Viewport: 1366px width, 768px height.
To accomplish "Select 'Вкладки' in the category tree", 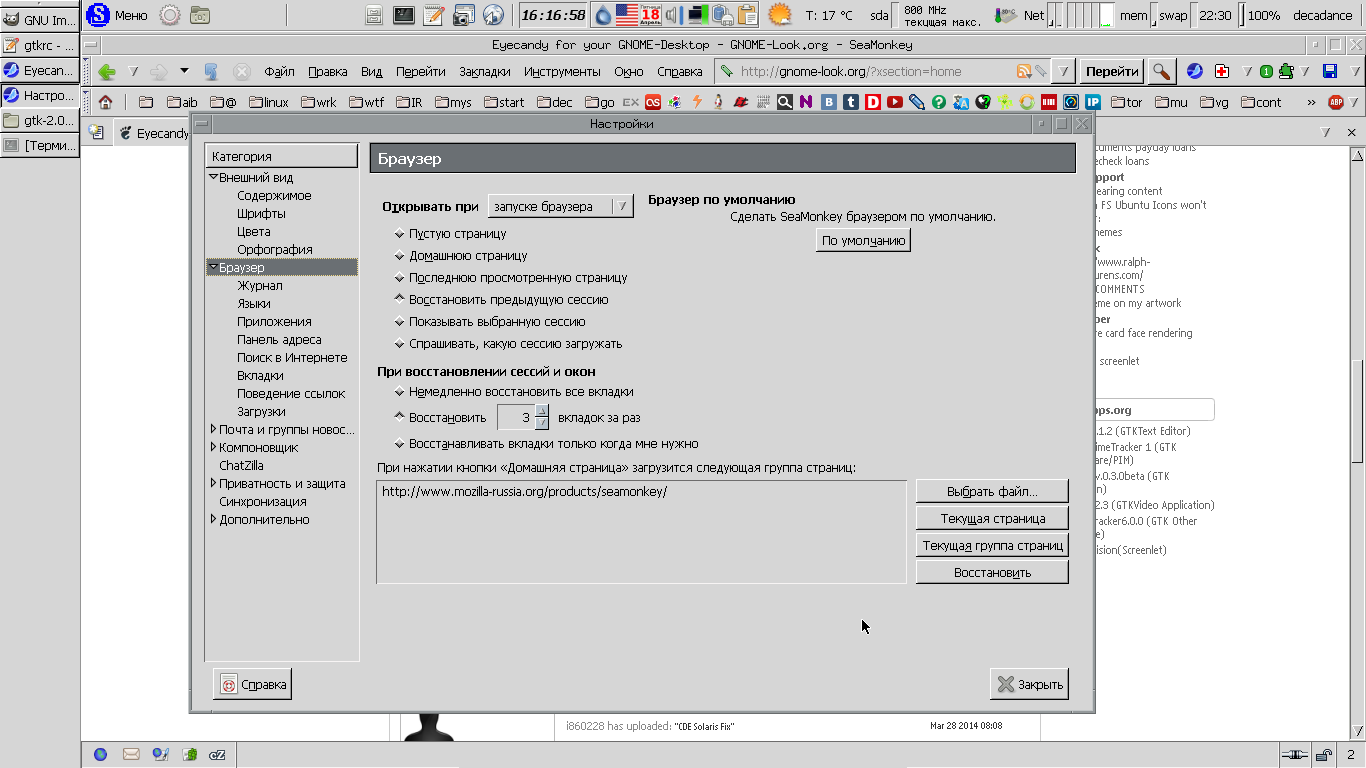I will coord(260,376).
